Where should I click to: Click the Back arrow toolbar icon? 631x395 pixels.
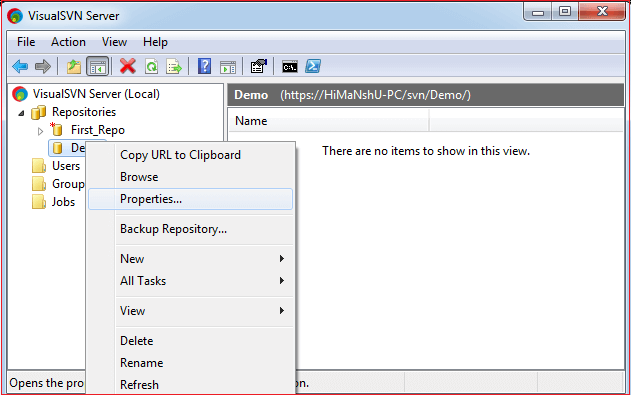(20, 66)
